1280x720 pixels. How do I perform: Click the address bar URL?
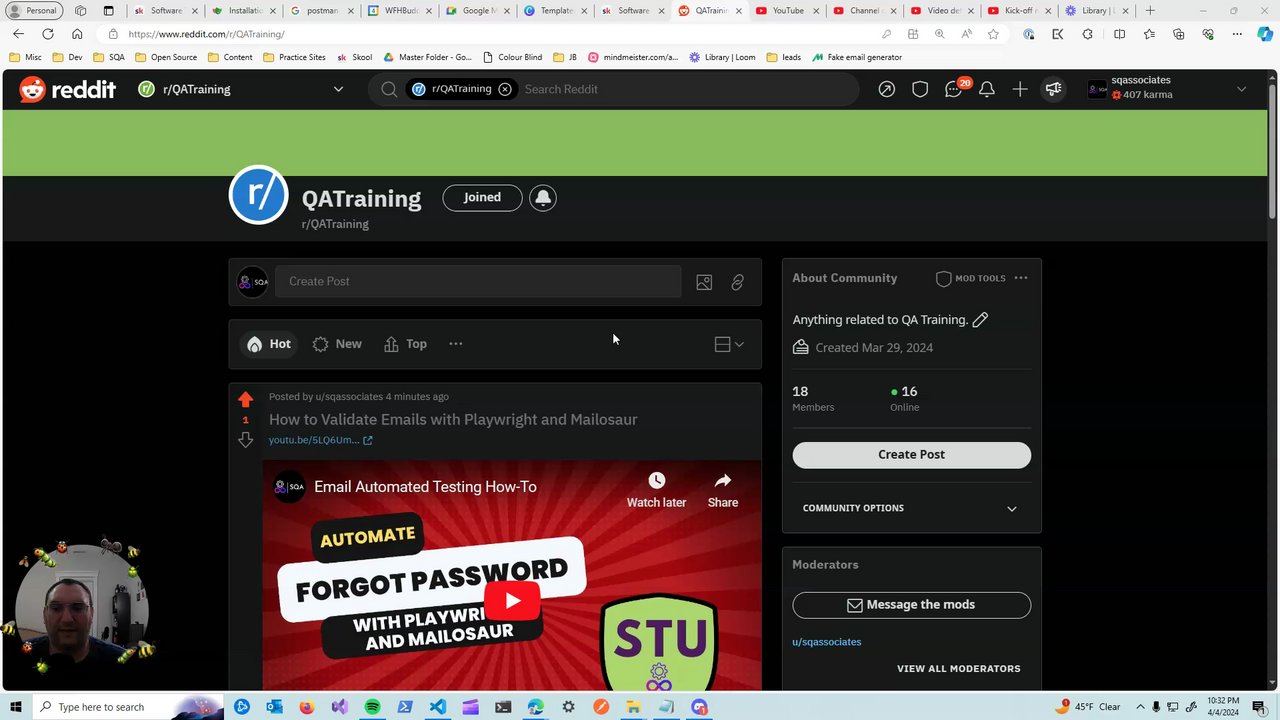[x=206, y=34]
